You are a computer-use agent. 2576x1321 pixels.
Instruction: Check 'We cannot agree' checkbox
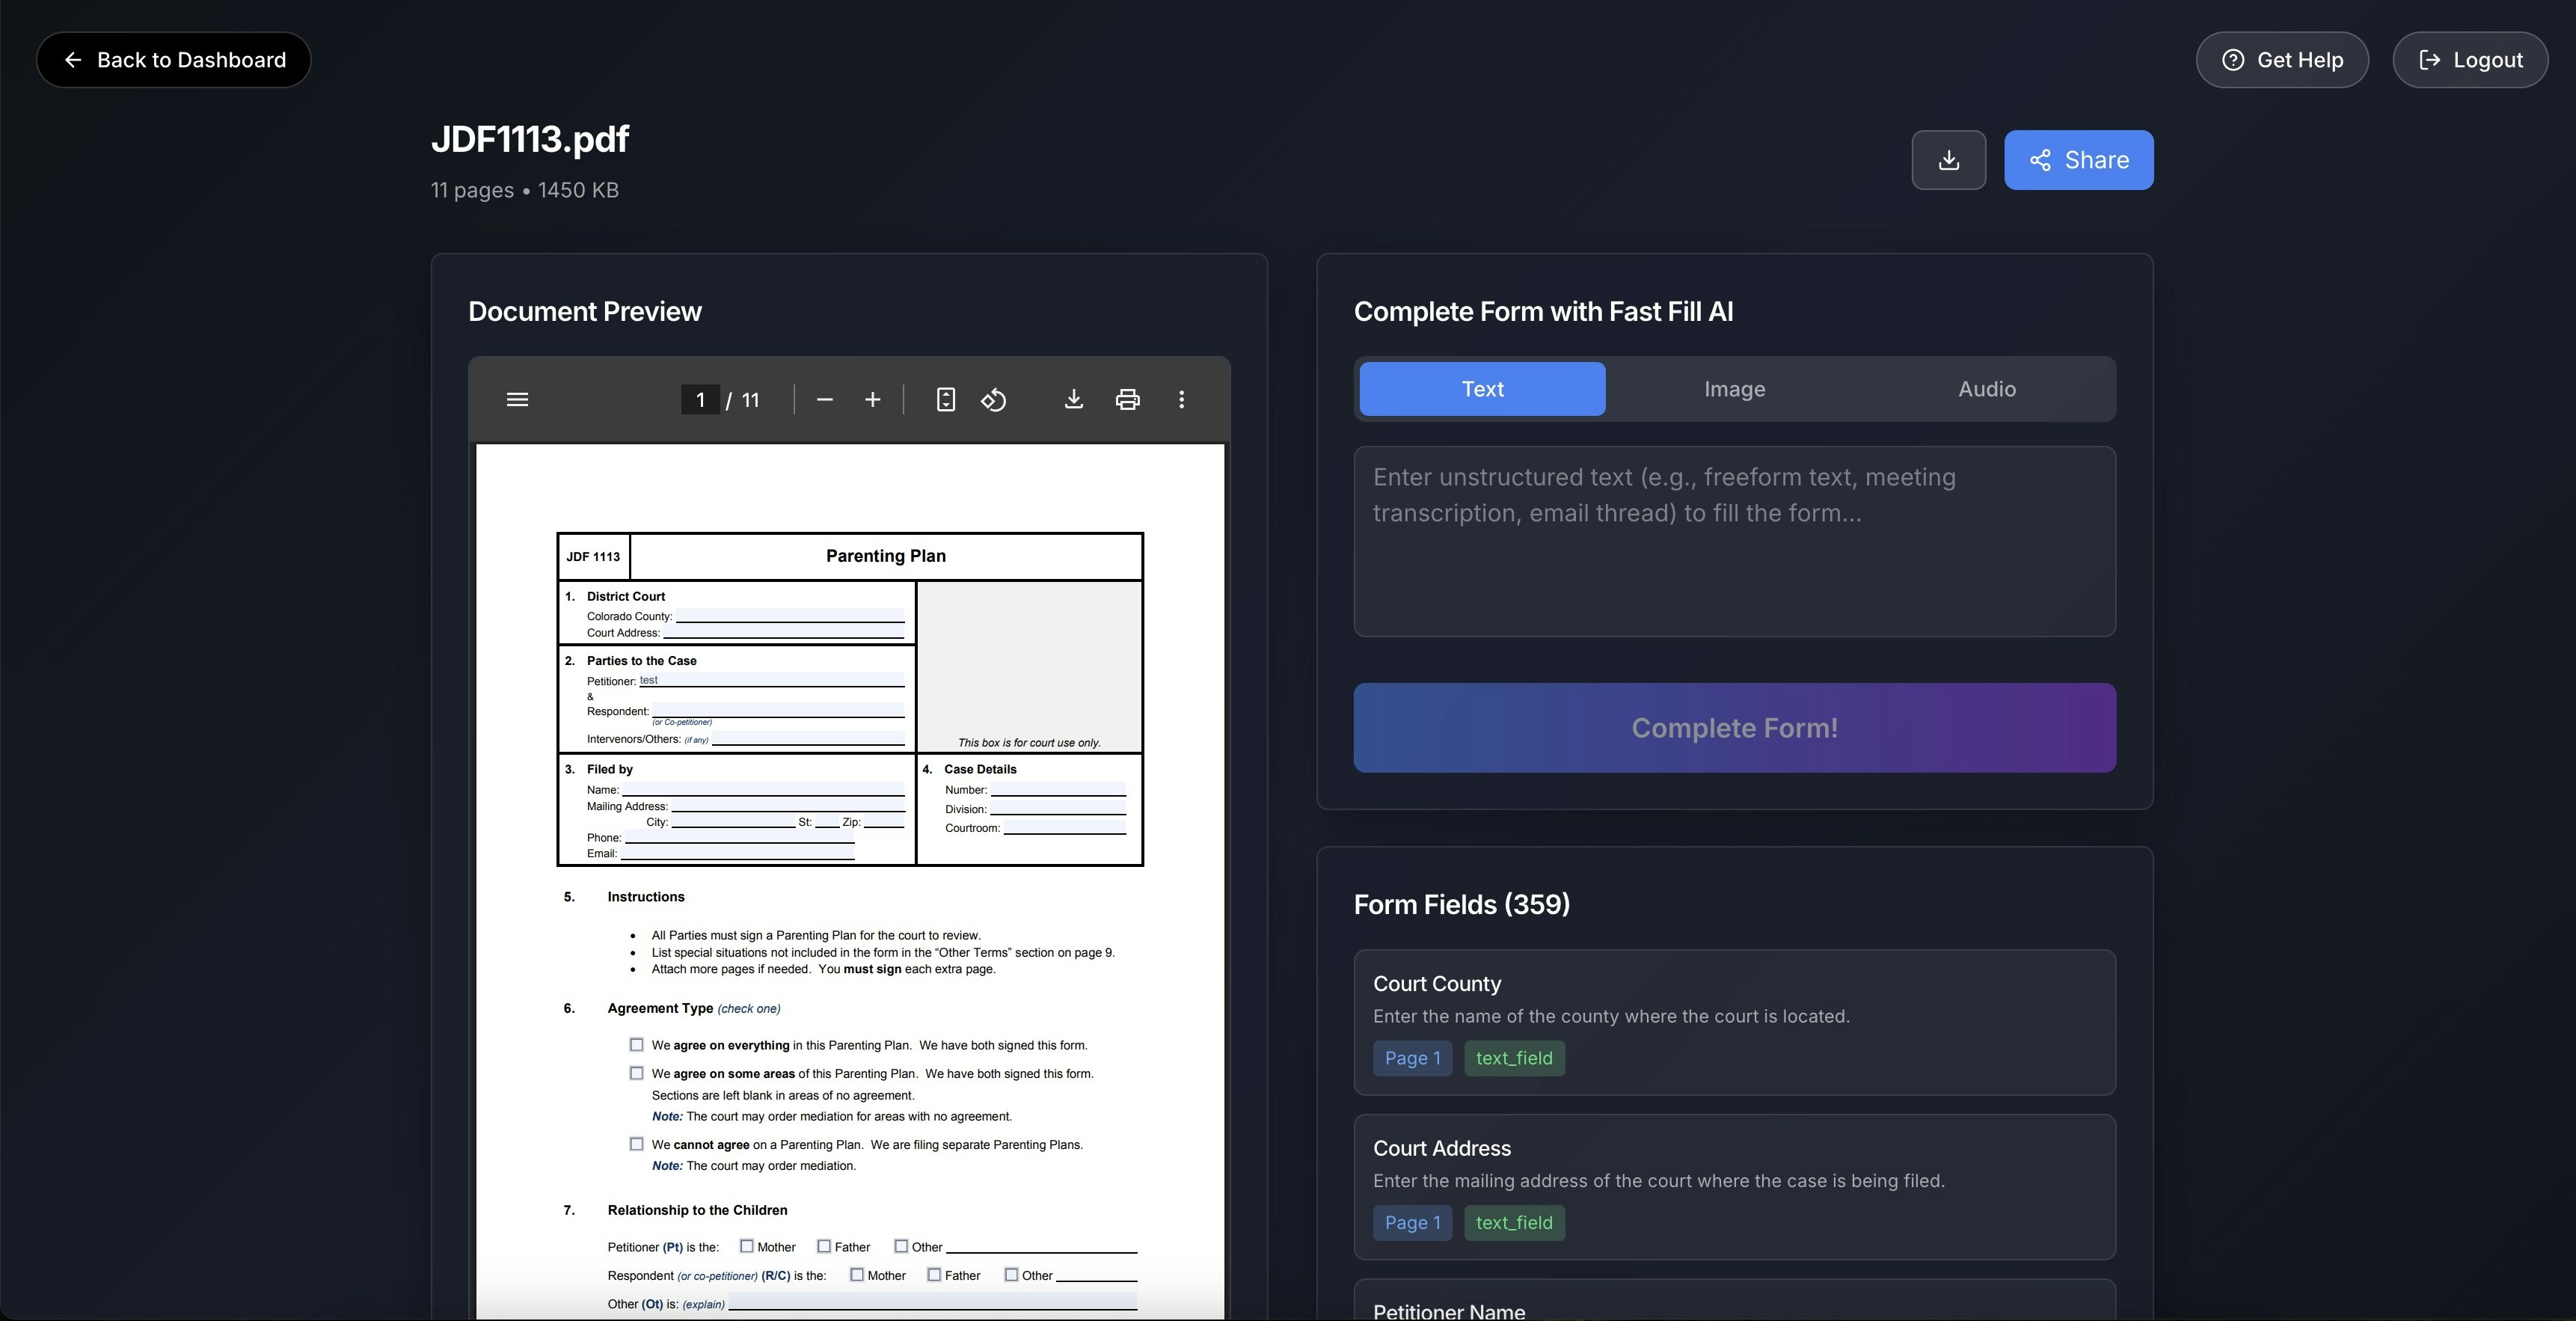pos(636,1144)
